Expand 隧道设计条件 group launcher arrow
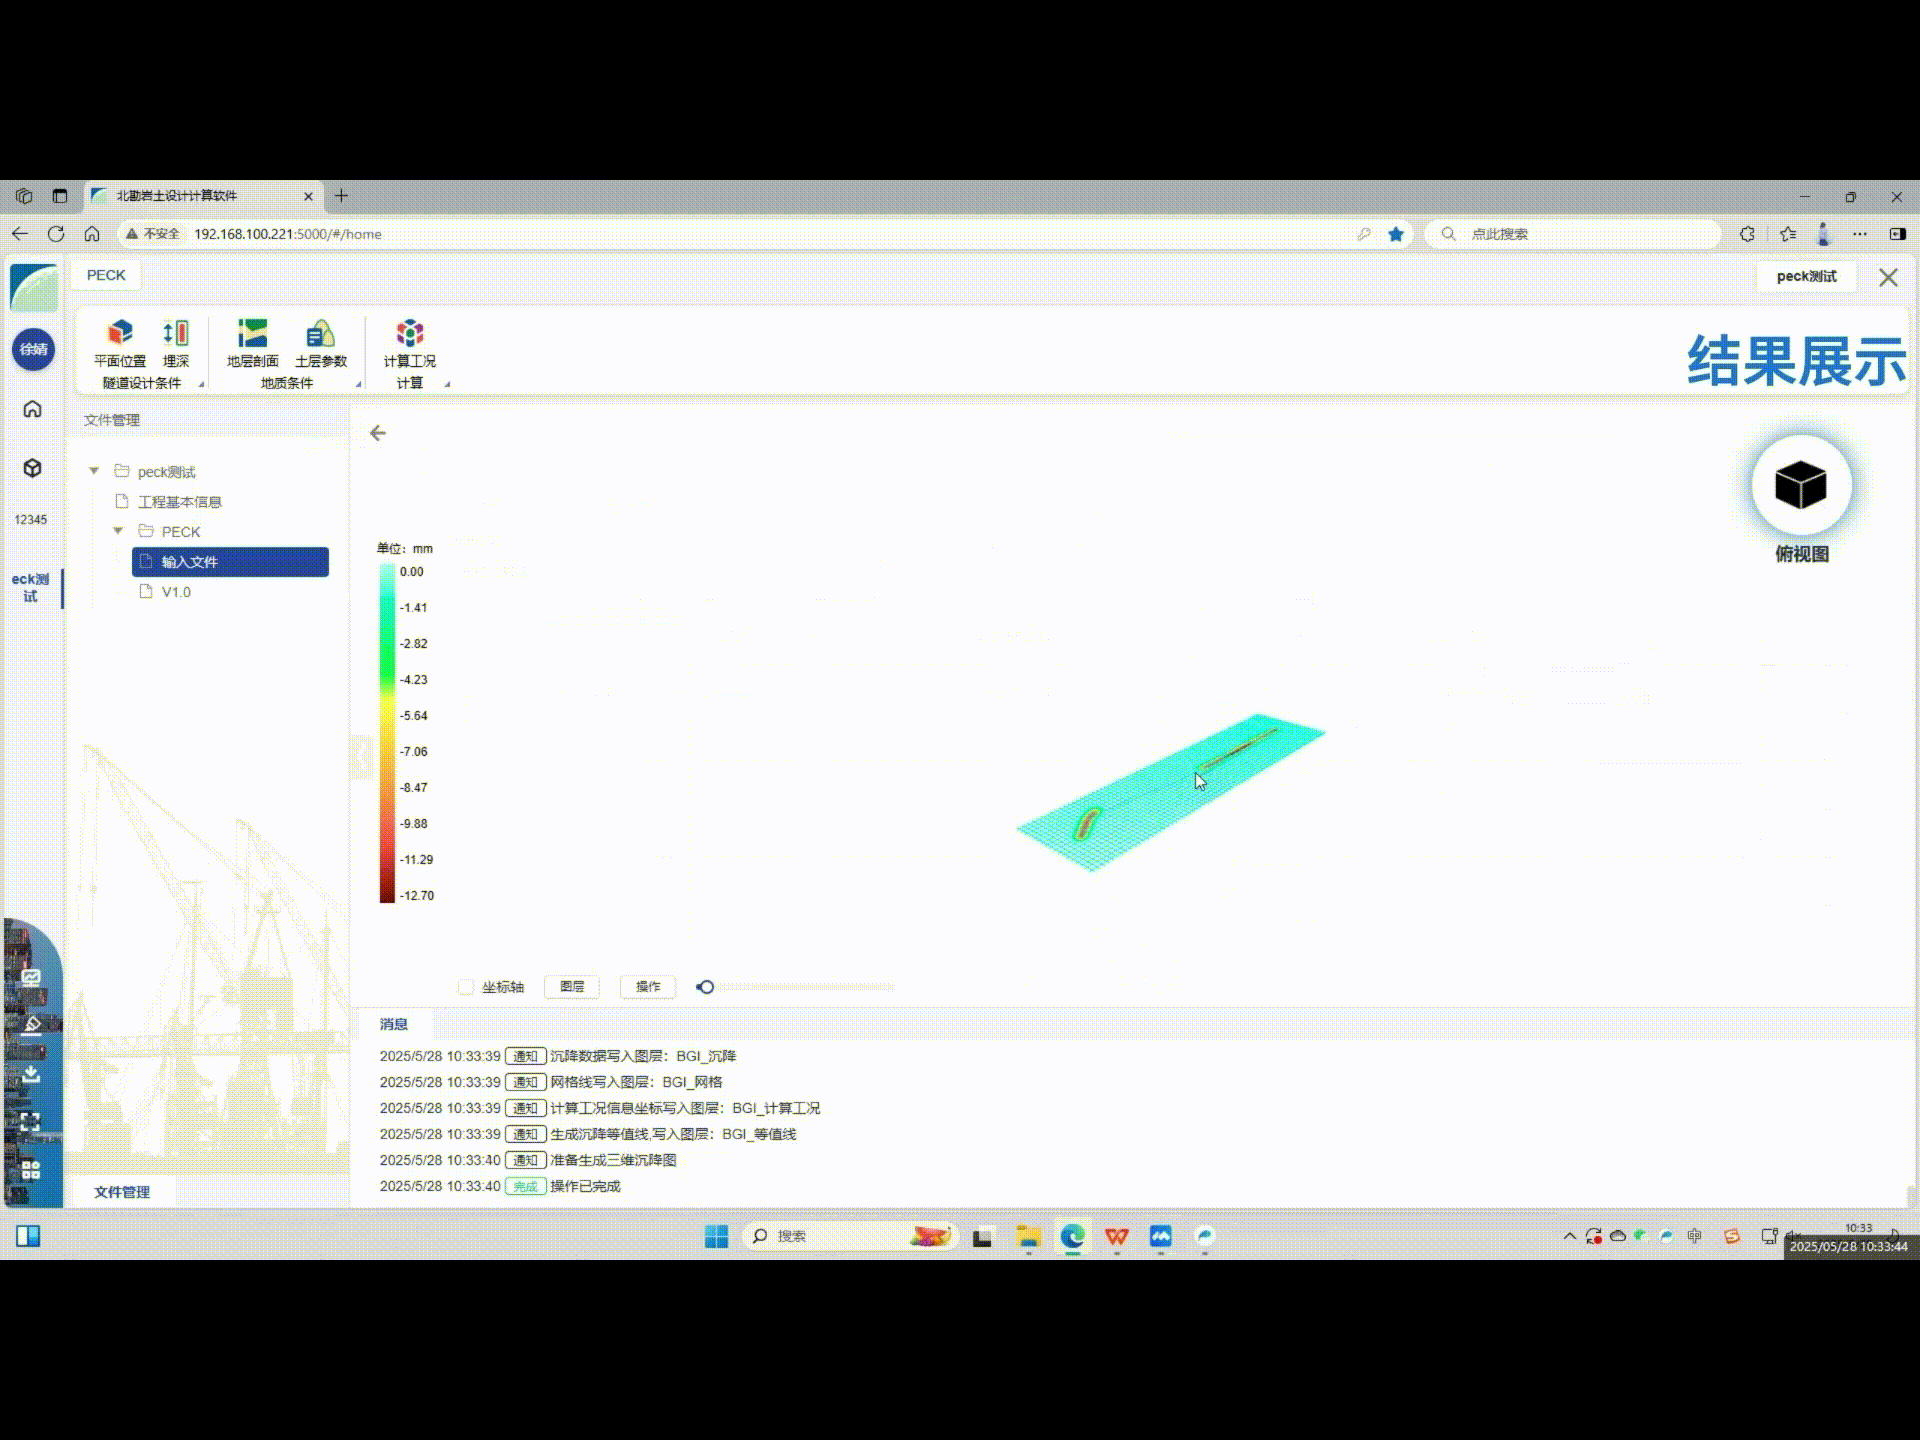The image size is (1920, 1440). pos(201,384)
